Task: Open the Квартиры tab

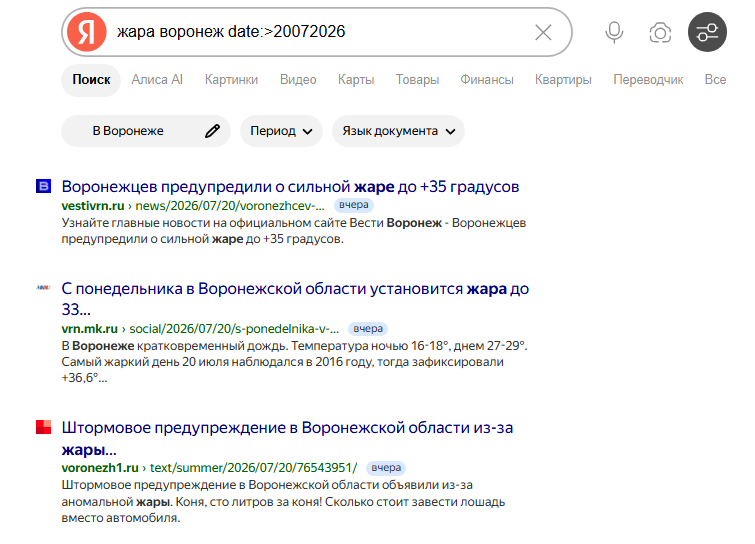Action: tap(563, 80)
